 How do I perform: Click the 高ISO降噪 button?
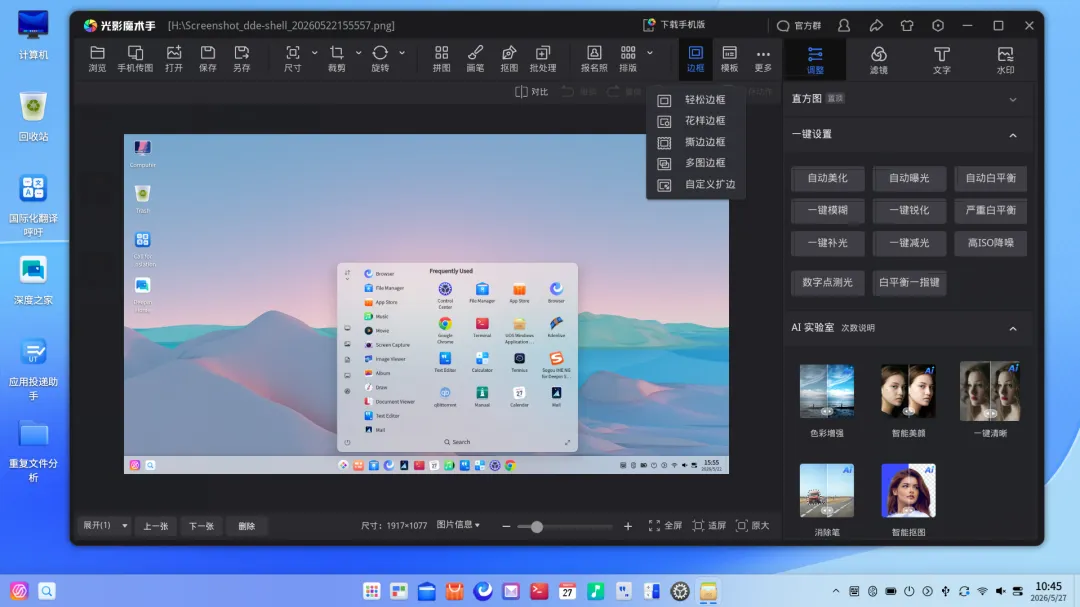coord(990,243)
